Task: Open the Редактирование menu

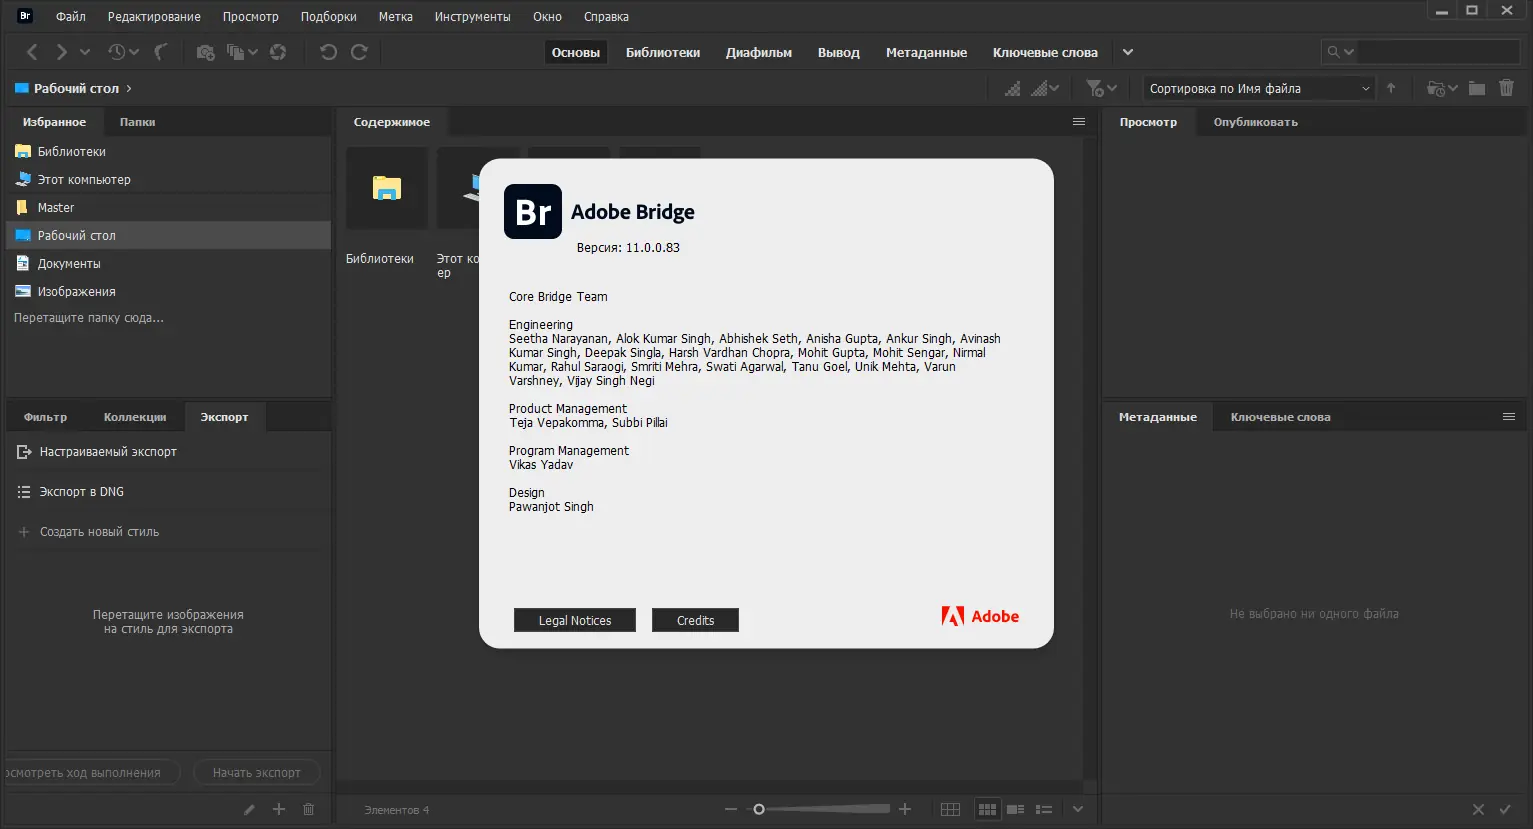Action: pyautogui.click(x=154, y=17)
